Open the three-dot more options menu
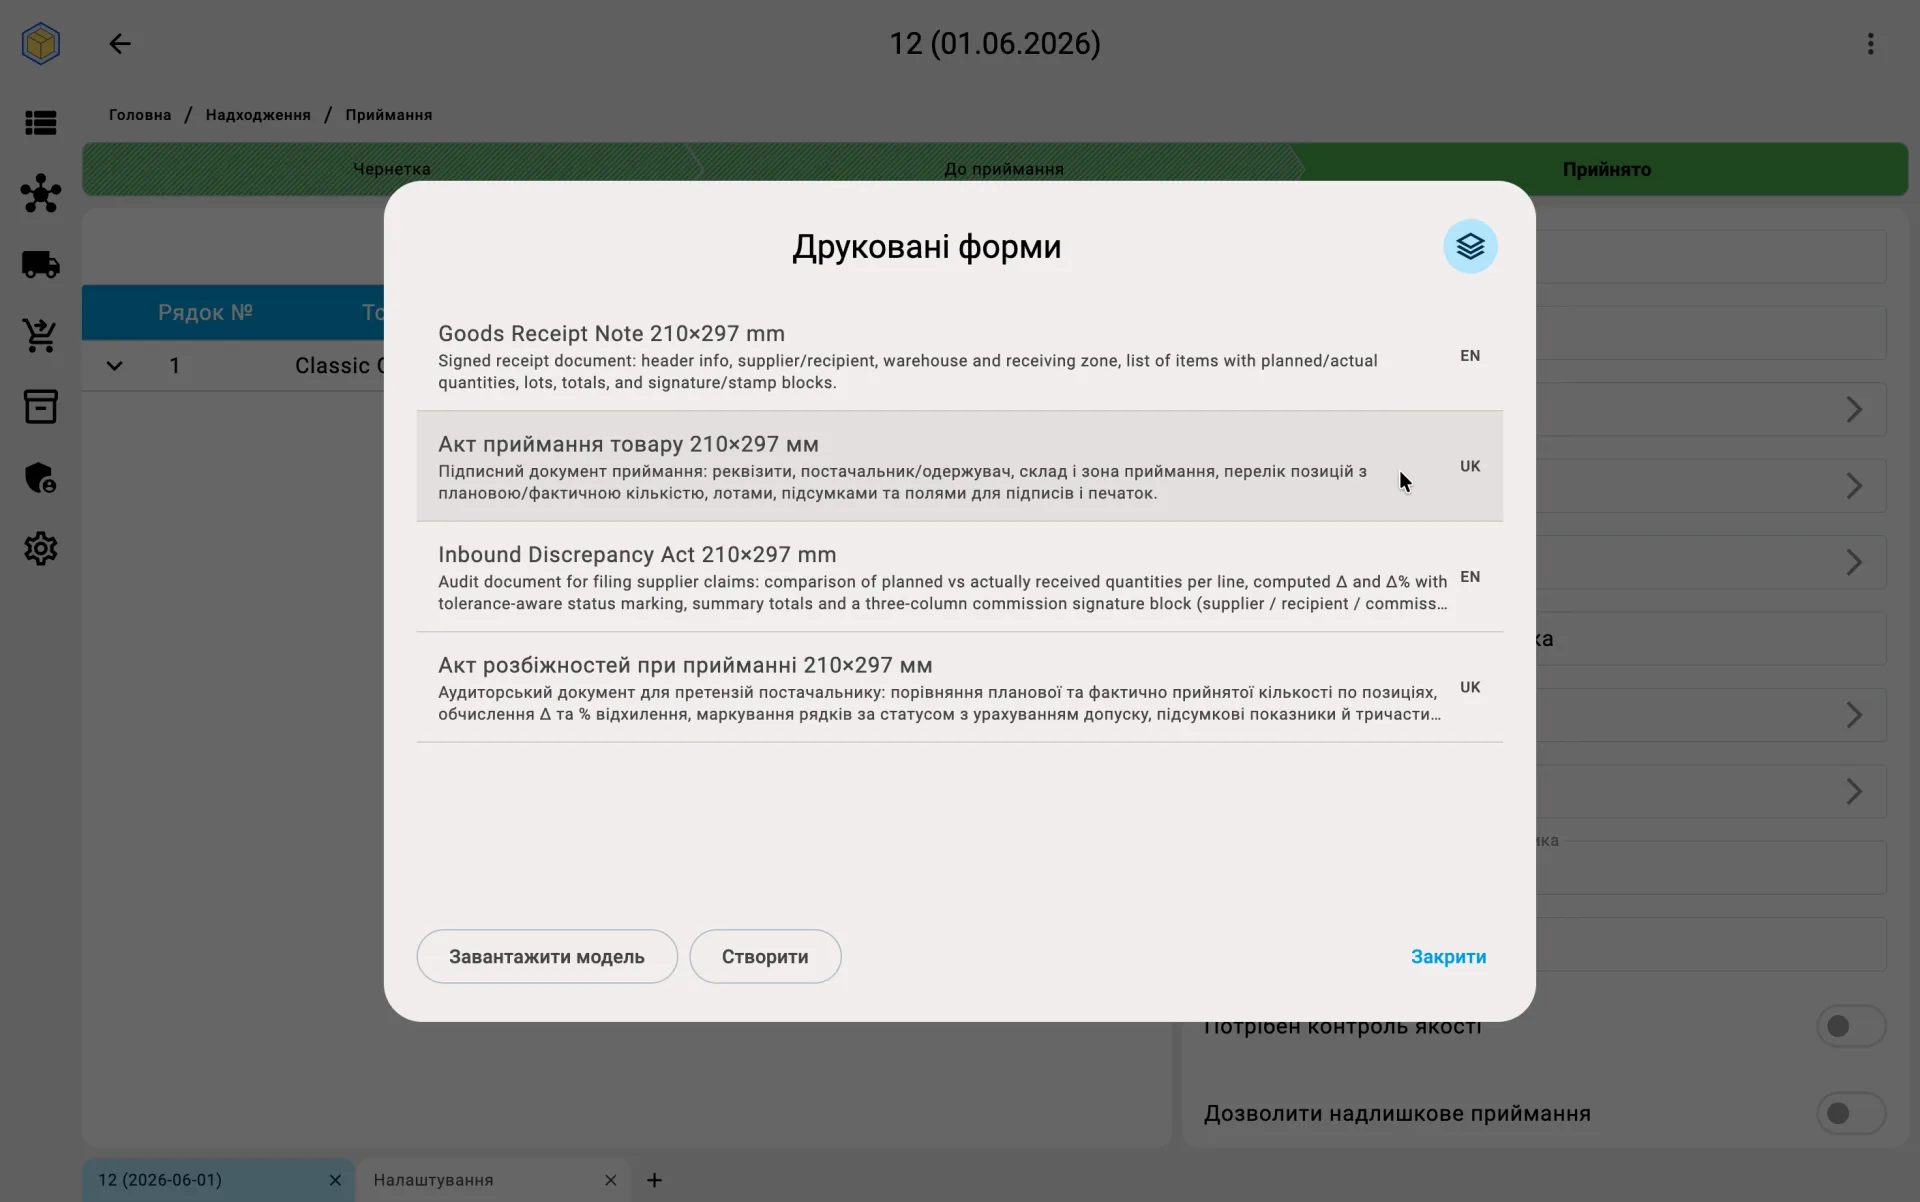This screenshot has height=1202, width=1920. [x=1870, y=44]
